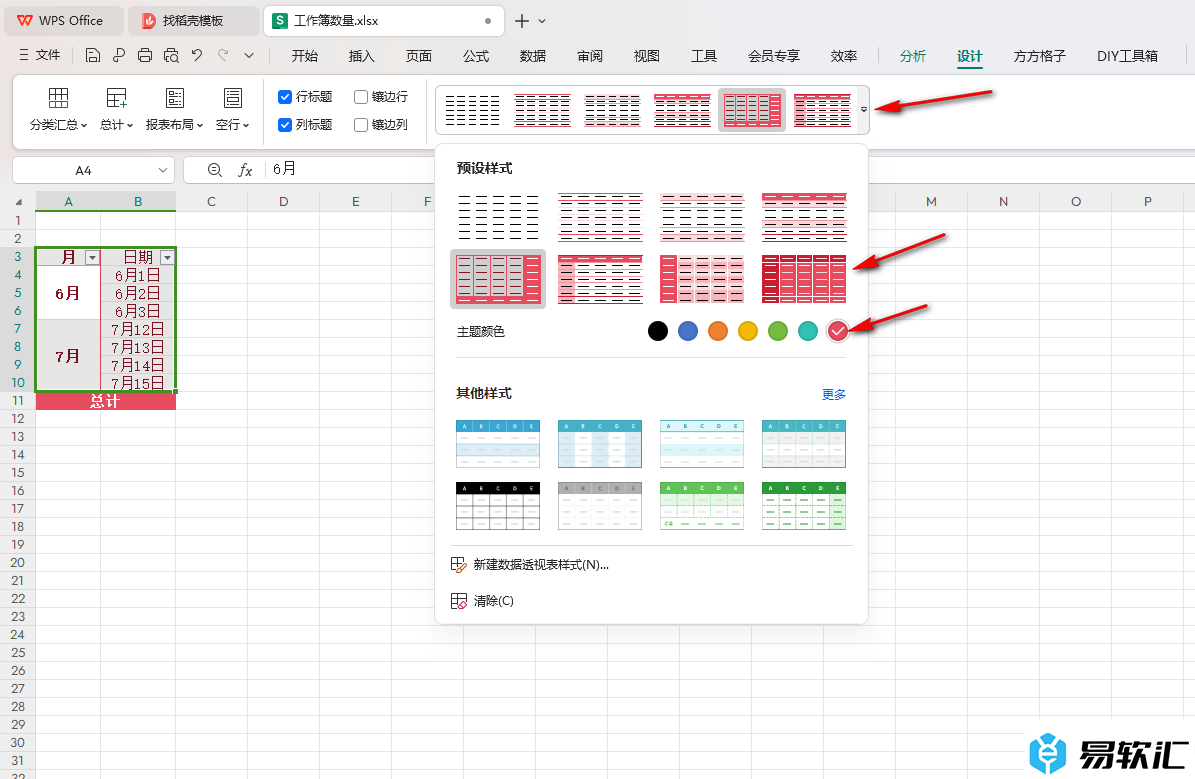Select the dark red preset style thumbnail
Image resolution: width=1195 pixels, height=779 pixels.
[x=804, y=279]
